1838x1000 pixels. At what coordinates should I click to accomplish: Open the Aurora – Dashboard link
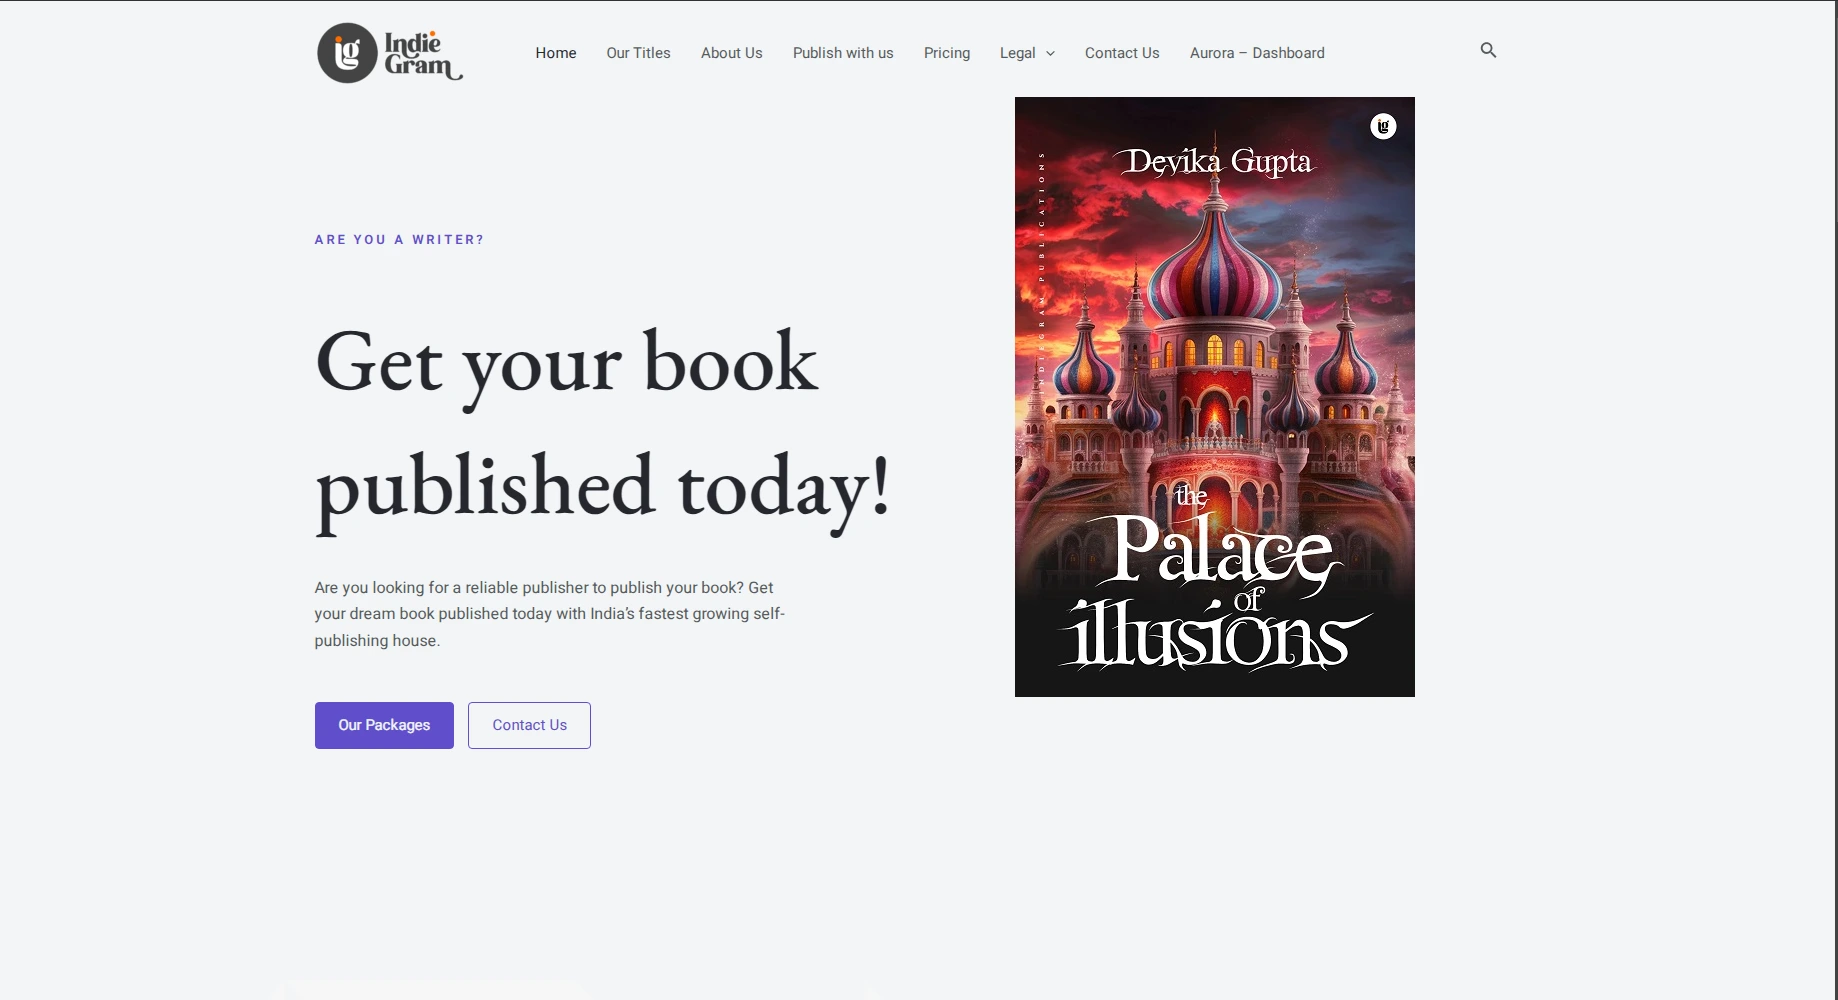(1256, 53)
